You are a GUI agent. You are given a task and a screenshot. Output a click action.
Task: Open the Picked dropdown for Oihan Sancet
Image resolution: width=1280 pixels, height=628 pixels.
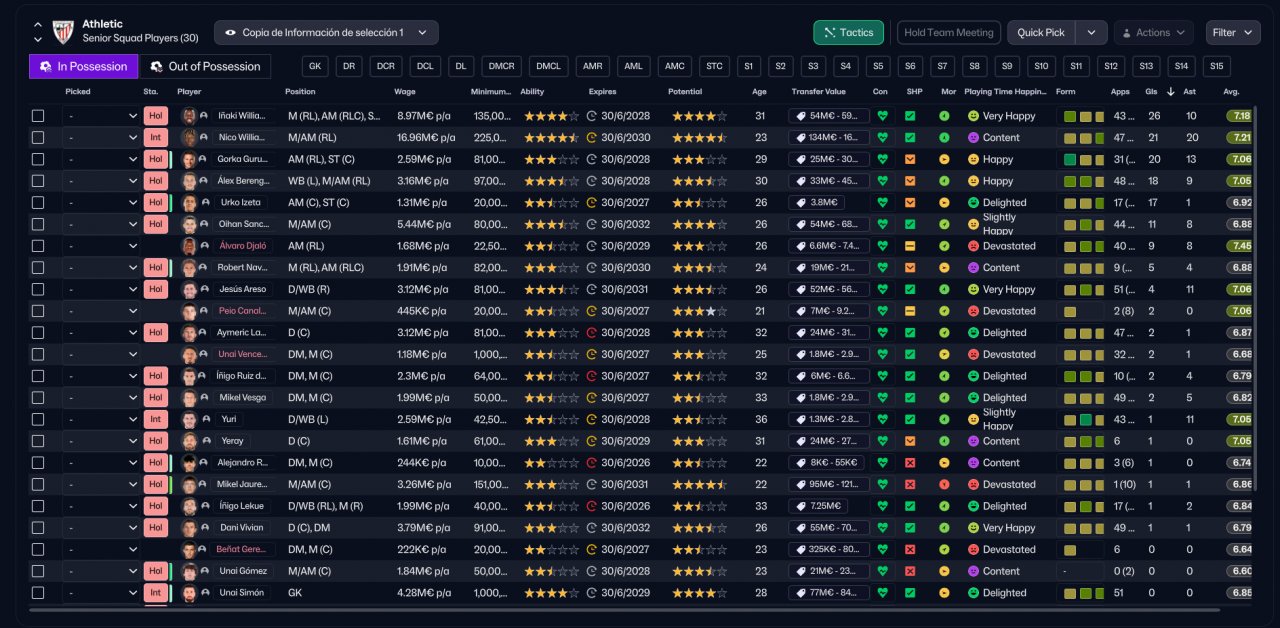[101, 225]
